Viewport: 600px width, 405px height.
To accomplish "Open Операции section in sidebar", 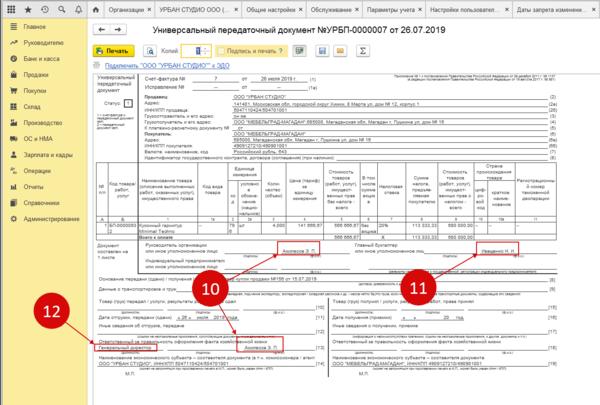I will pos(37,171).
